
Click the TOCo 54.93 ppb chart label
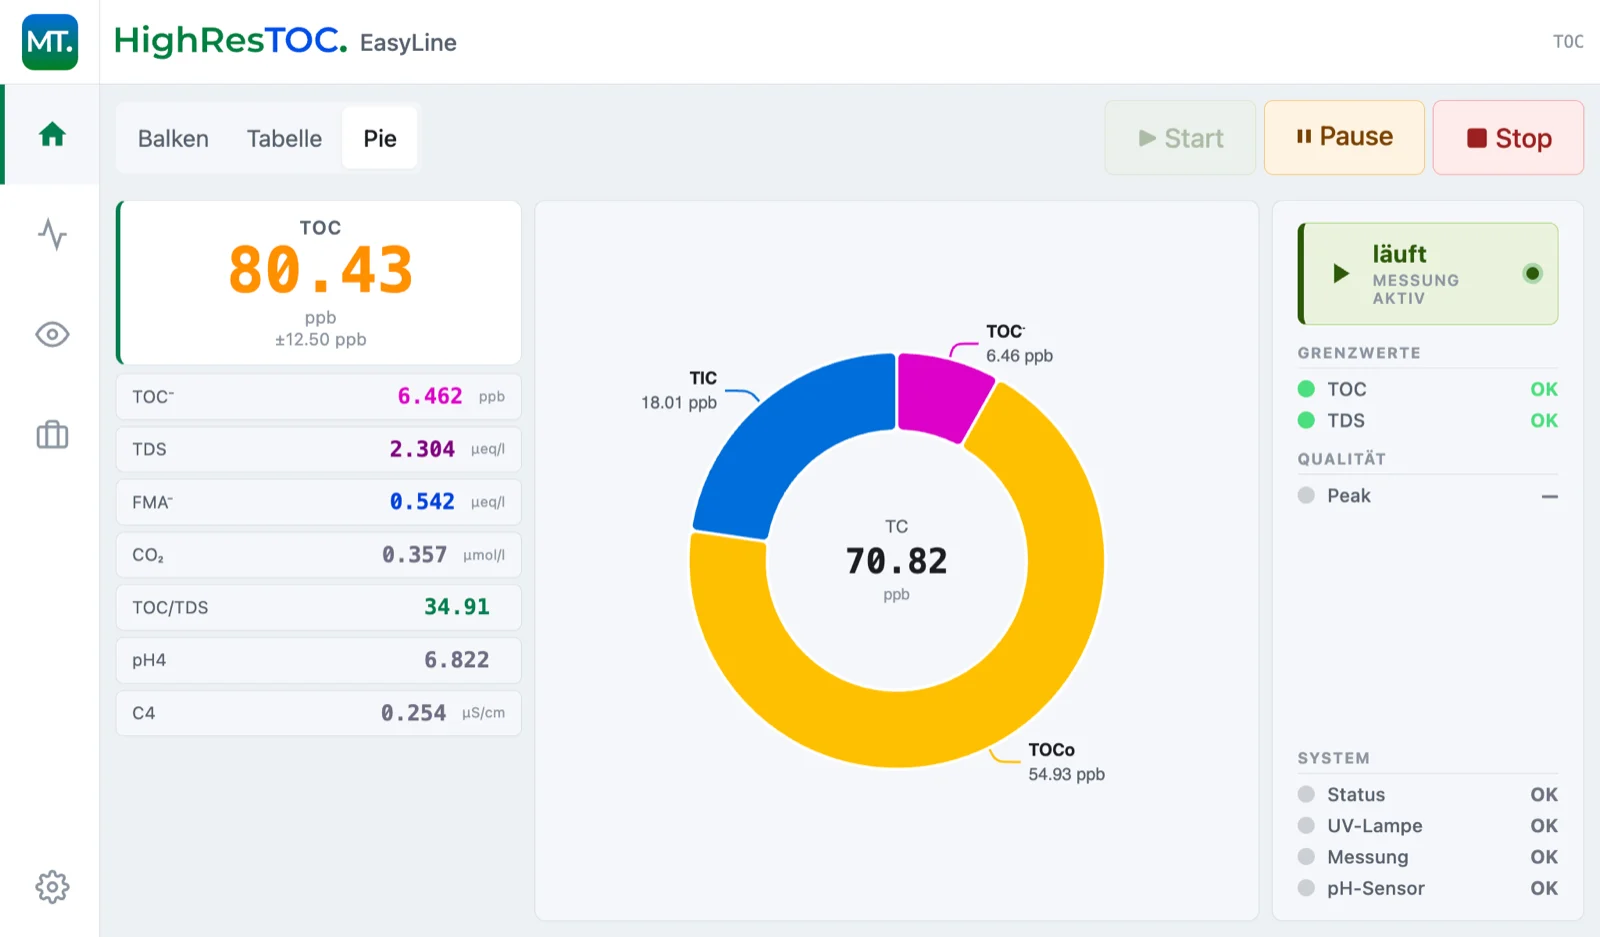coord(1066,762)
